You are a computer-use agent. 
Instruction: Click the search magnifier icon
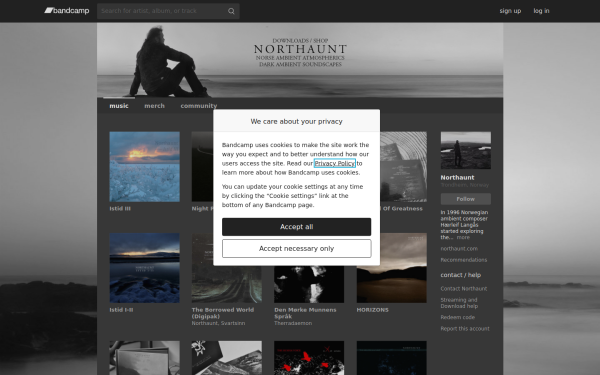click(x=231, y=11)
